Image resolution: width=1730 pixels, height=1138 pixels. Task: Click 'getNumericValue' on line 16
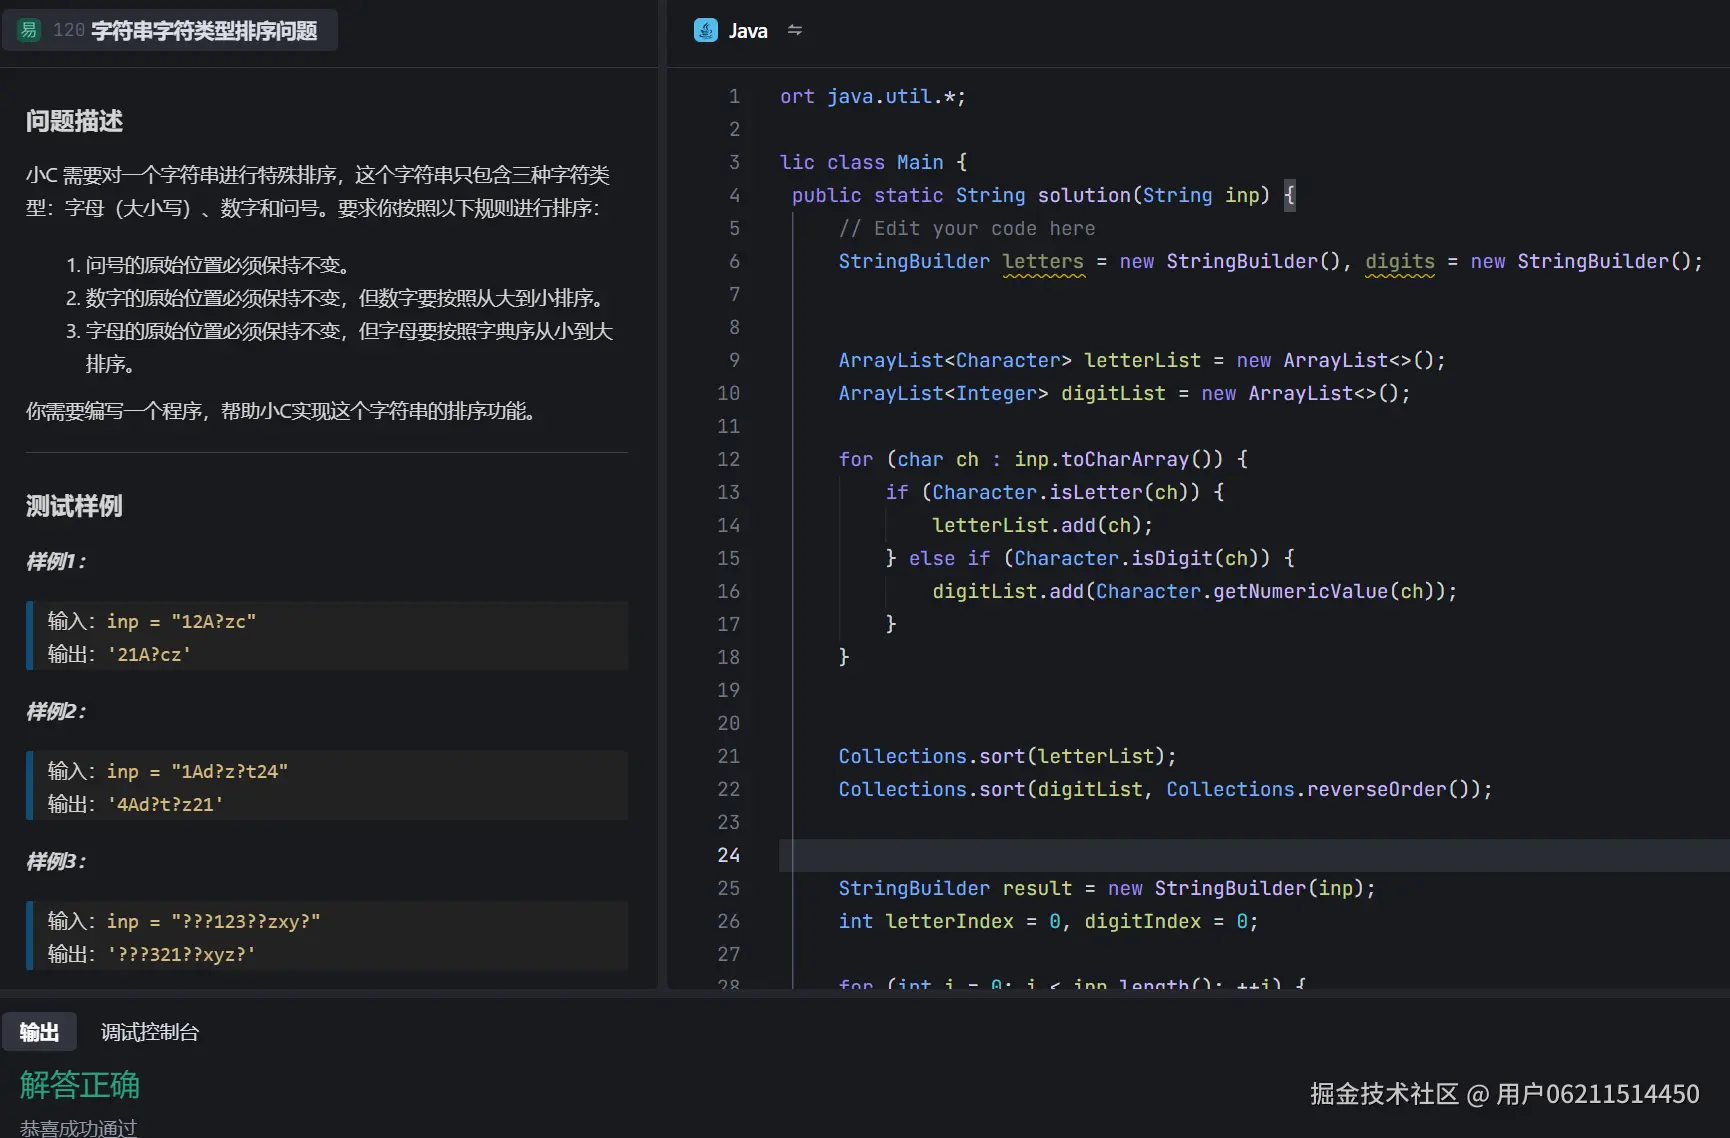pyautogui.click(x=1300, y=592)
